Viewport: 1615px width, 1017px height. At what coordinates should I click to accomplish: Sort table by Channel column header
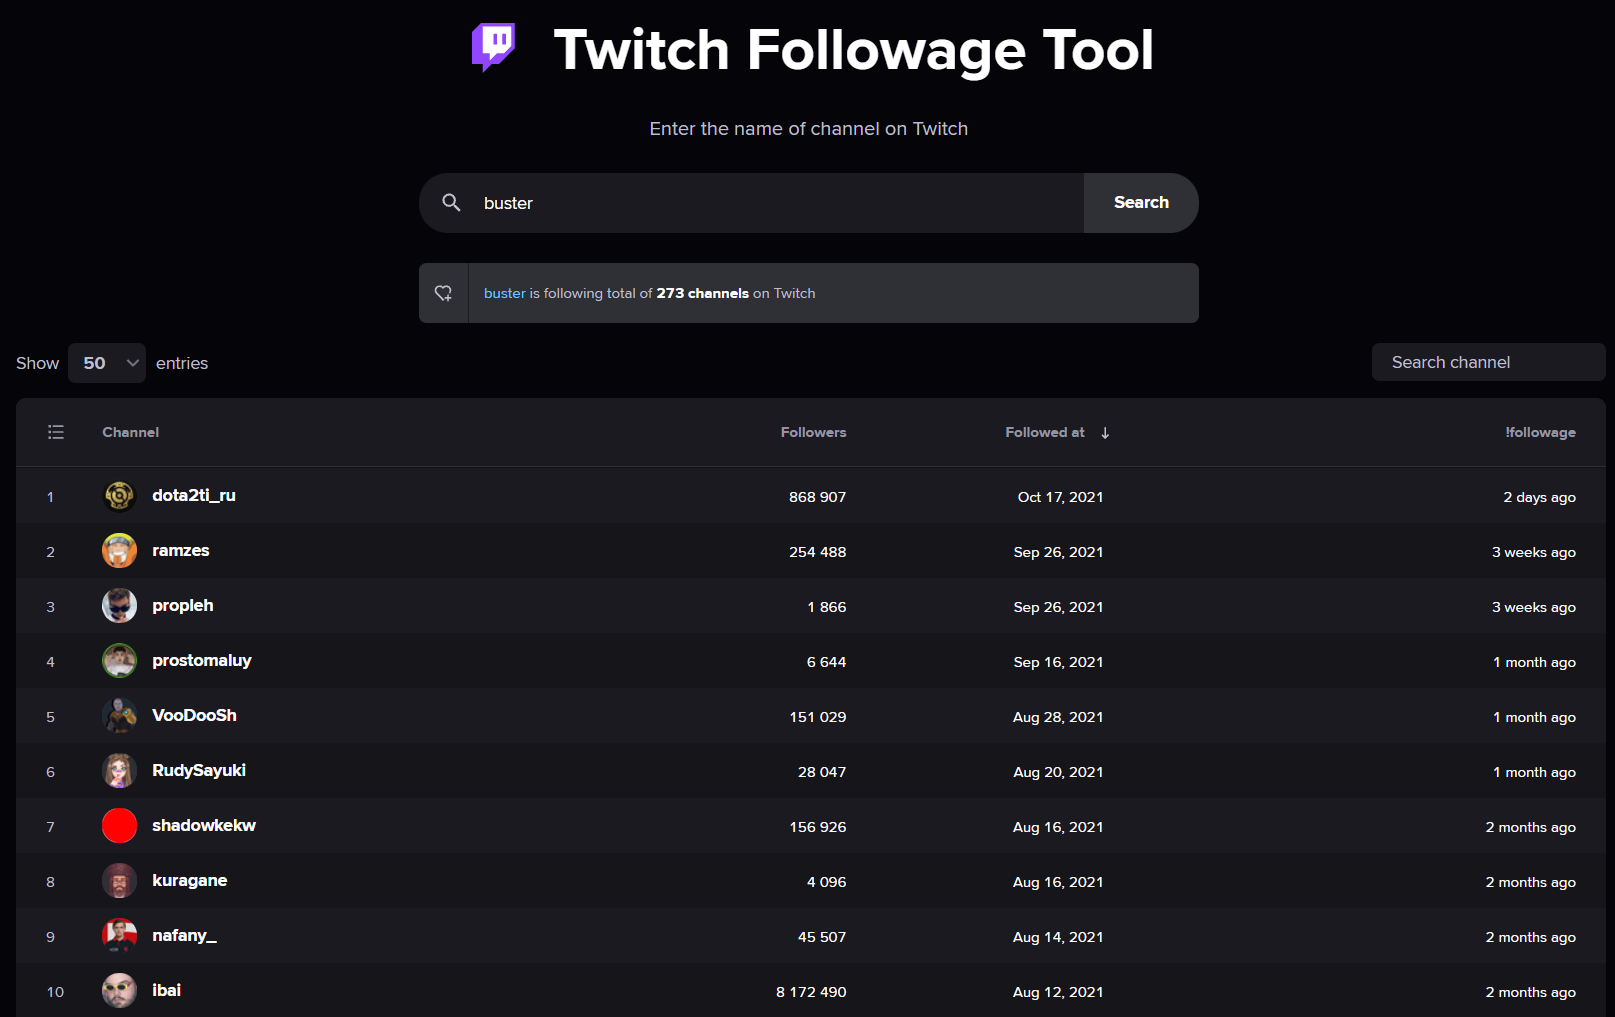(x=131, y=432)
